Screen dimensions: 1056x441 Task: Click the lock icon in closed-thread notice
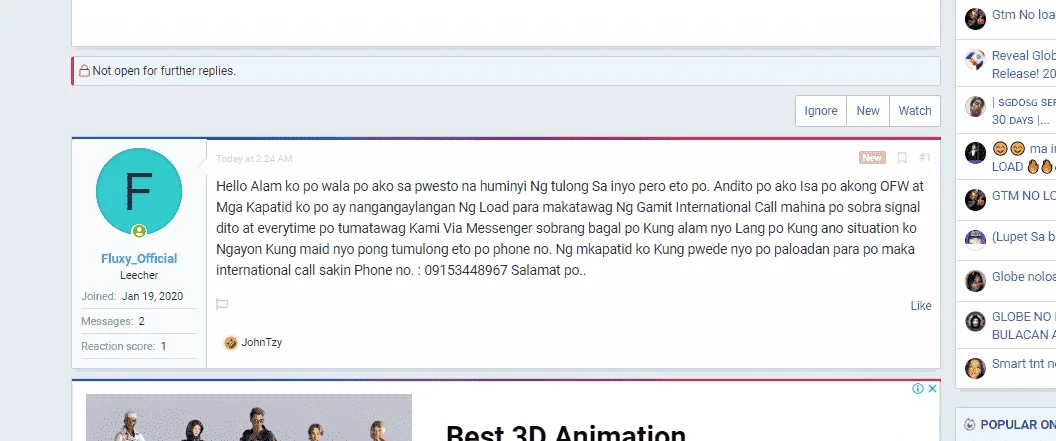[x=84, y=71]
